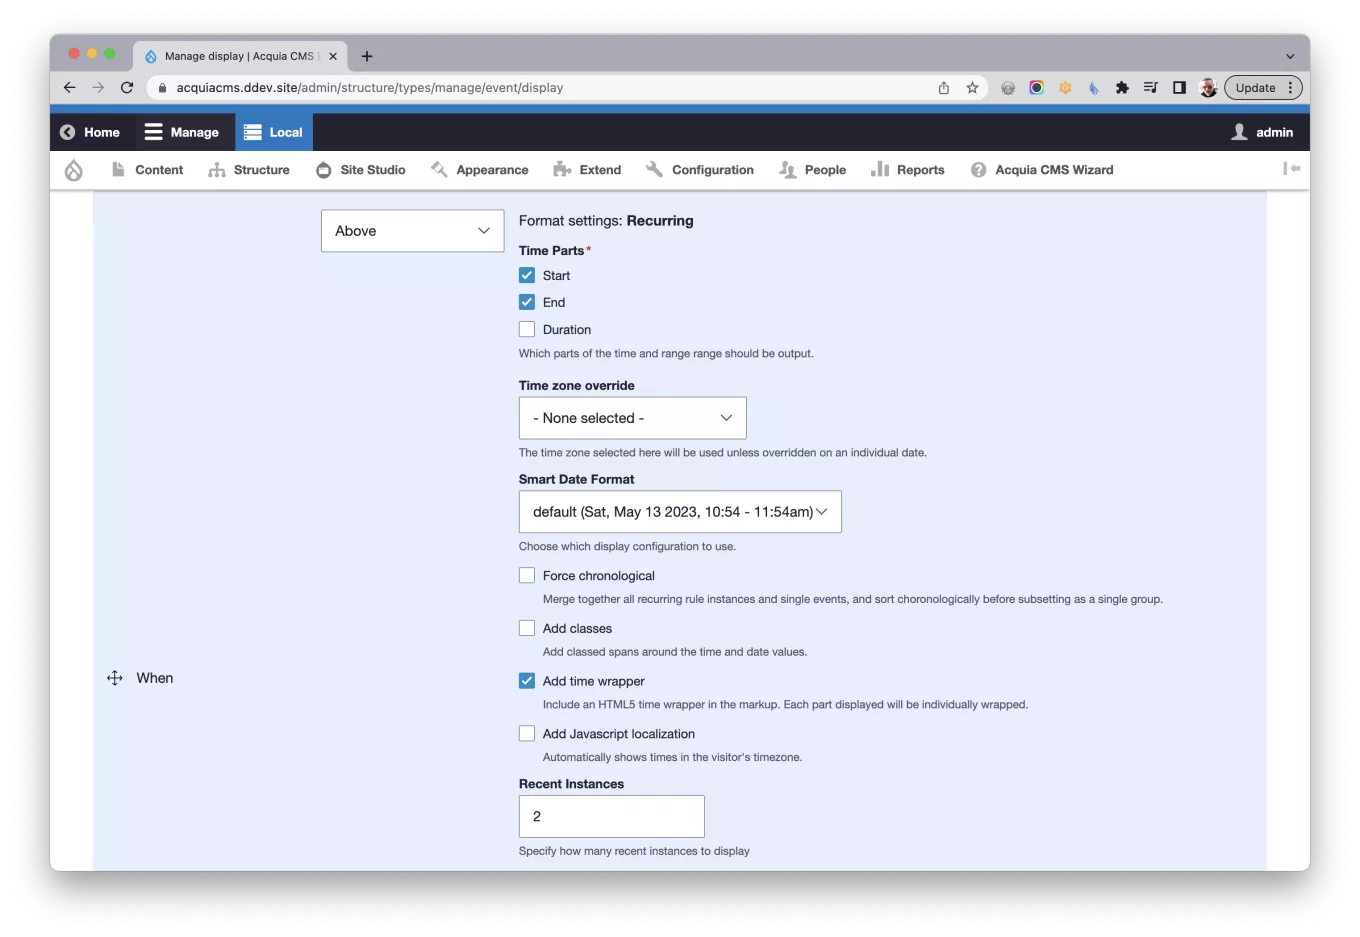Open the Structure admin menu

point(250,170)
